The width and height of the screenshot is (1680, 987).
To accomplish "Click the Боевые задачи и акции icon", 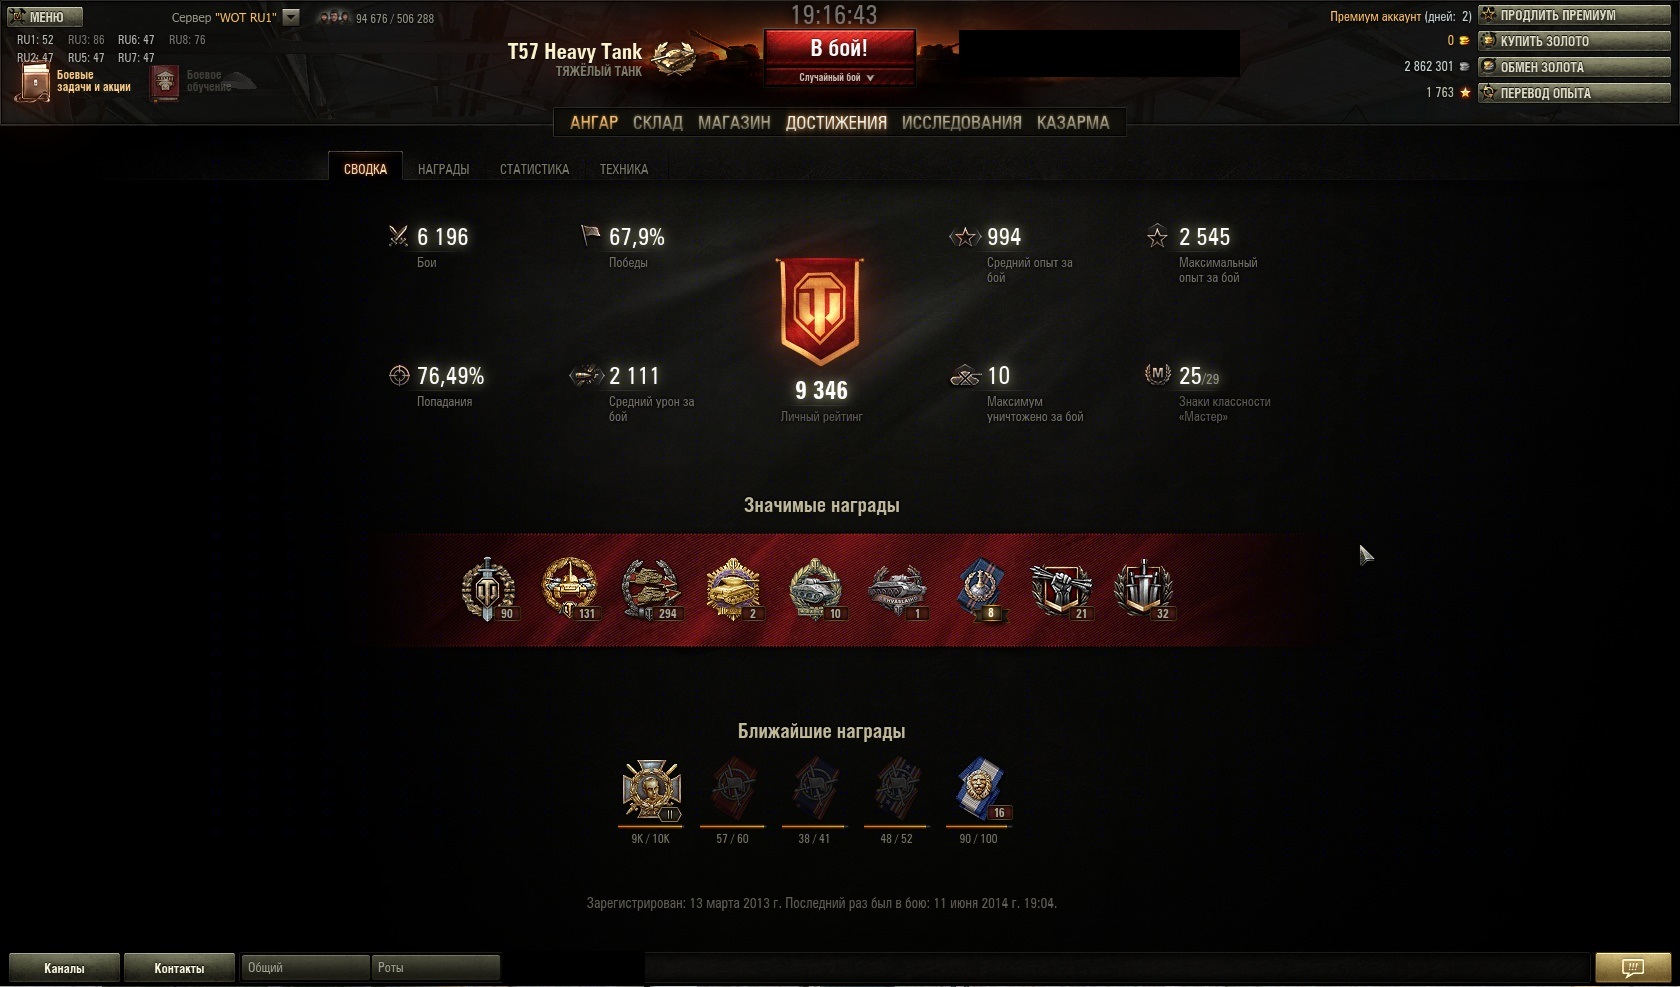I will 36,82.
